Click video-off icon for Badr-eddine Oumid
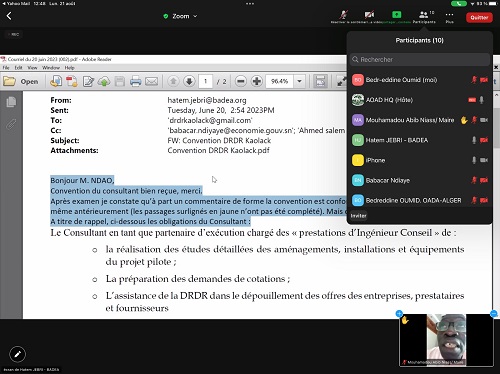500x374 pixels. (484, 80)
